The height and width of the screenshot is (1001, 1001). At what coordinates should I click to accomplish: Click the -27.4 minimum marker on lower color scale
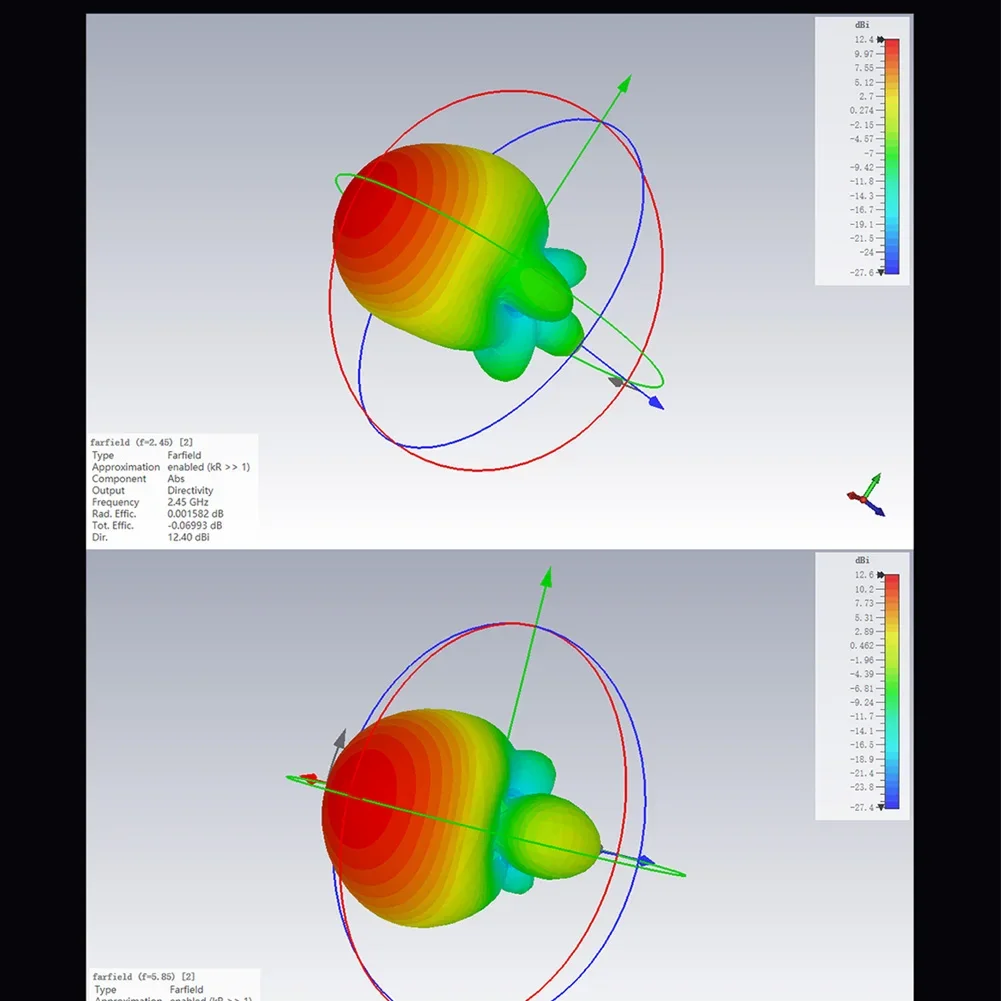click(881, 808)
